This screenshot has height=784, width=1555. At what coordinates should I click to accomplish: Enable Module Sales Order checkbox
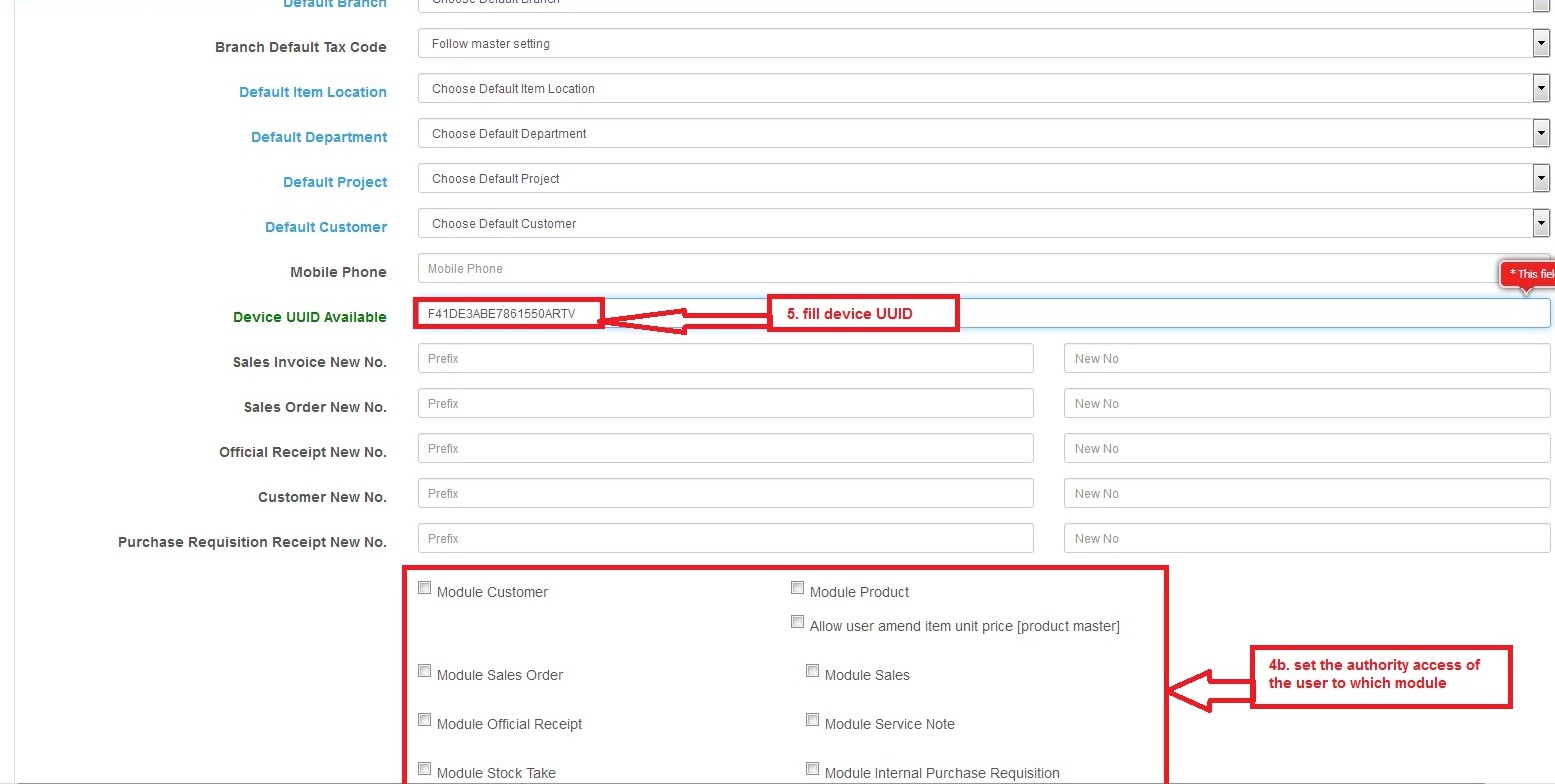point(425,671)
